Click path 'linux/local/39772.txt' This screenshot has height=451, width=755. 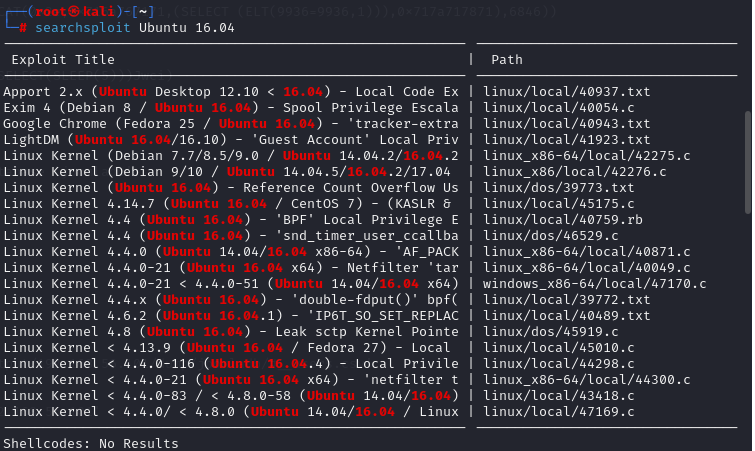click(x=567, y=299)
